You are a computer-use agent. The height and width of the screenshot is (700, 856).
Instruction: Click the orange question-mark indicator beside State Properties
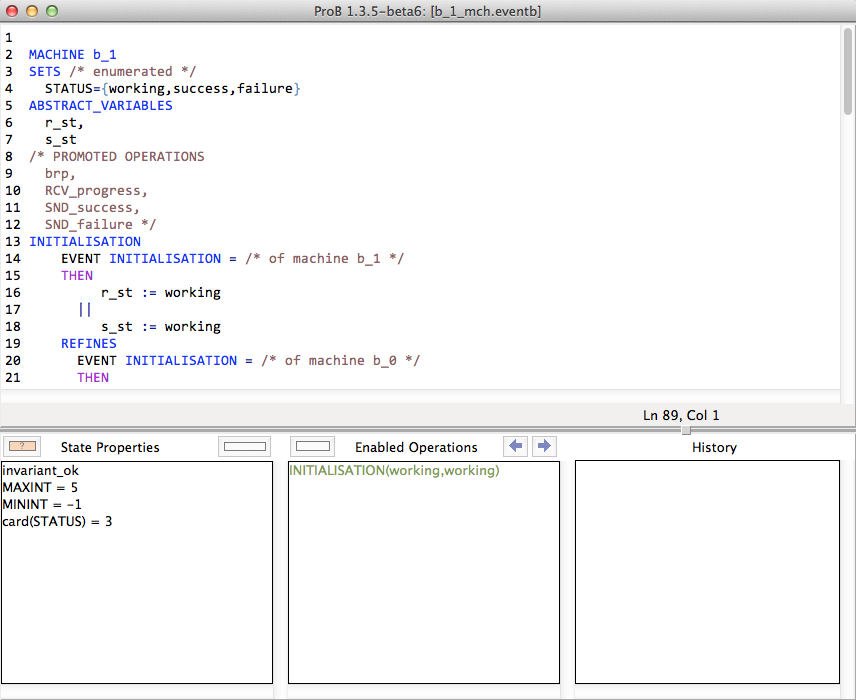point(21,446)
